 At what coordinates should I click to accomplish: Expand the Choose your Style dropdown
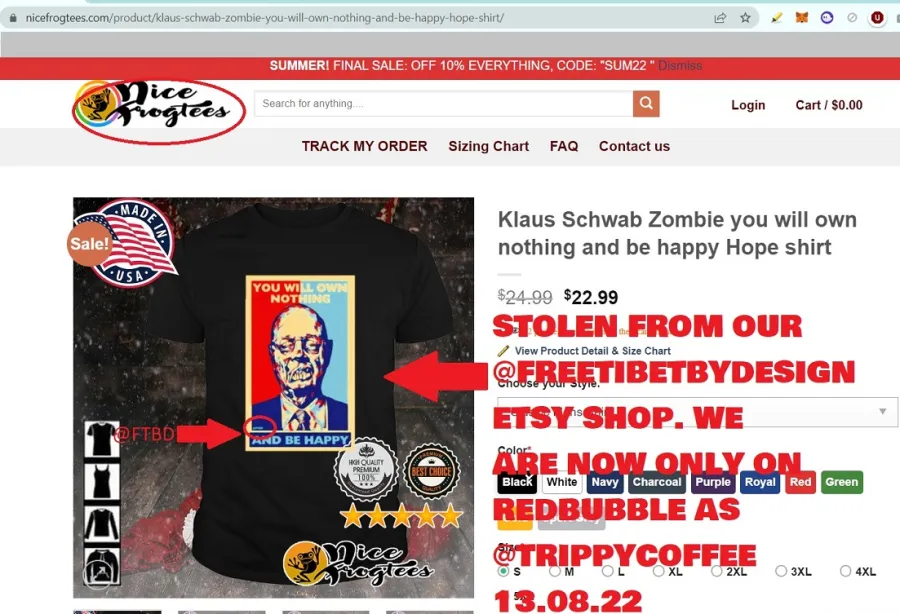click(697, 411)
